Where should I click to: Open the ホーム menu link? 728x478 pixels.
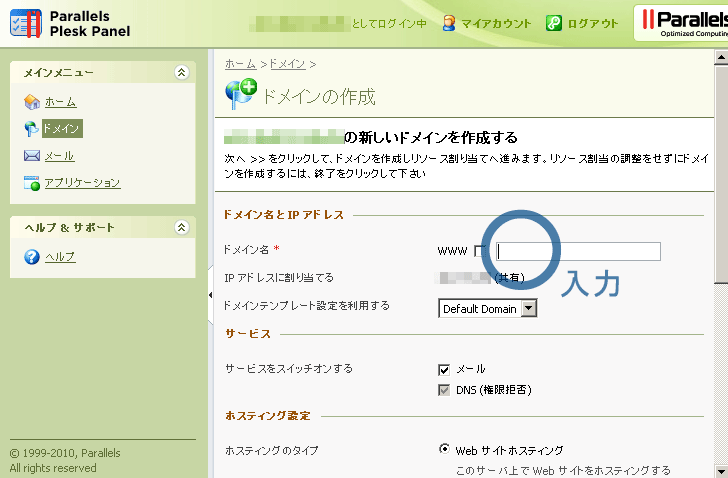point(61,102)
